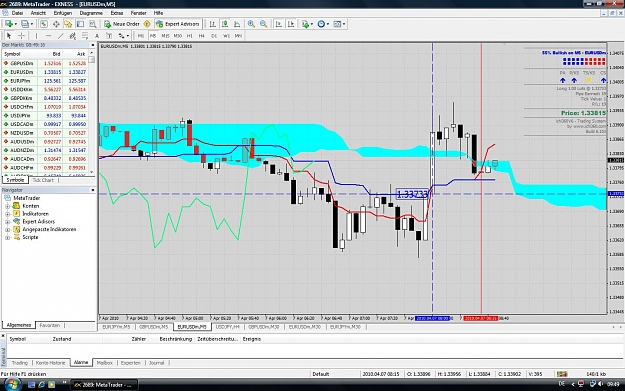Viewport: 625px width, 391px height.
Task: Expand Expert Advisors in Navigator tree
Action: click(x=7, y=222)
